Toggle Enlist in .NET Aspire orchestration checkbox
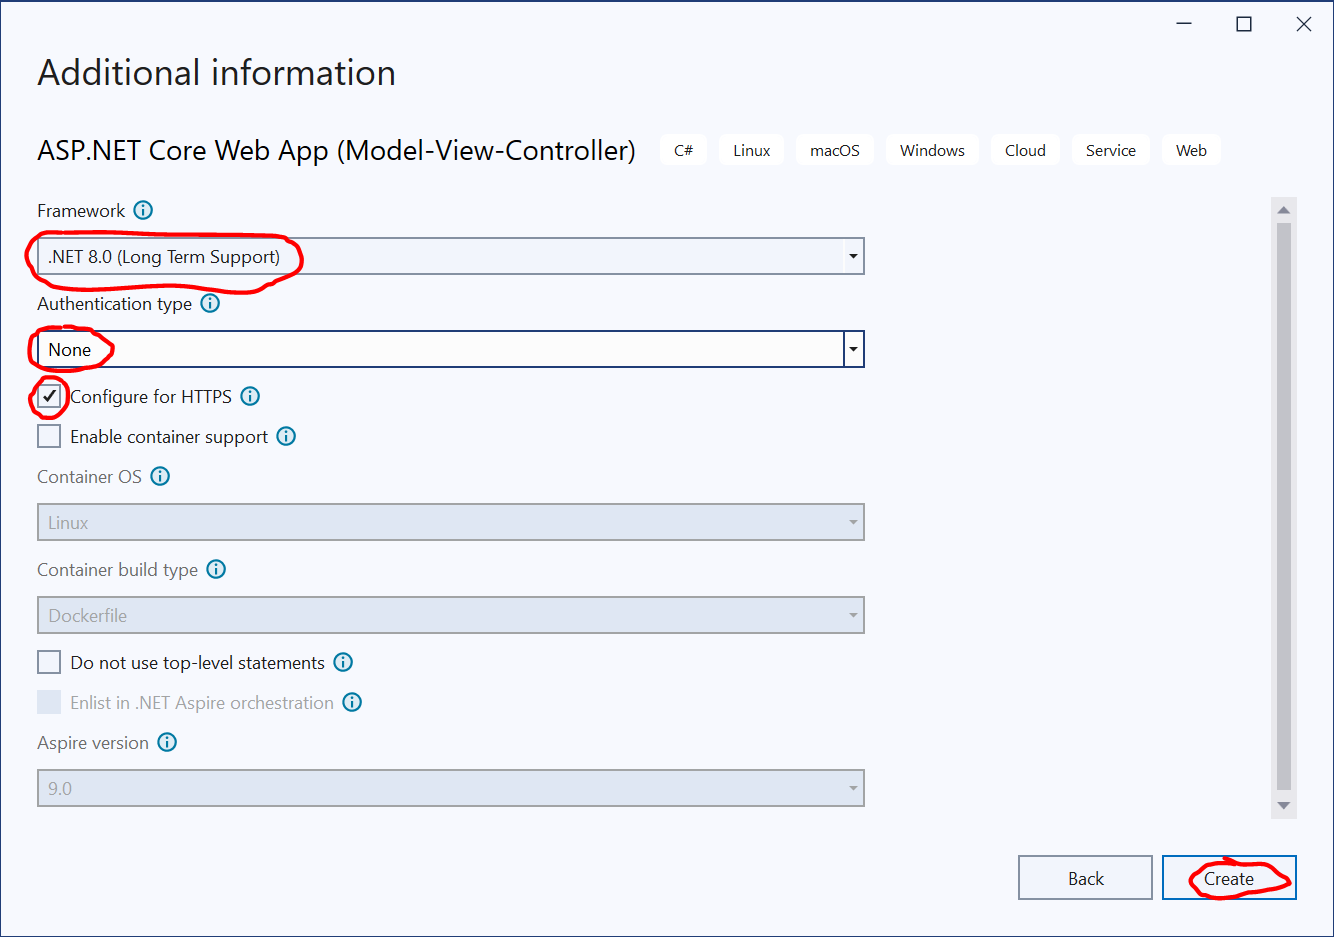The height and width of the screenshot is (937, 1334). tap(49, 702)
